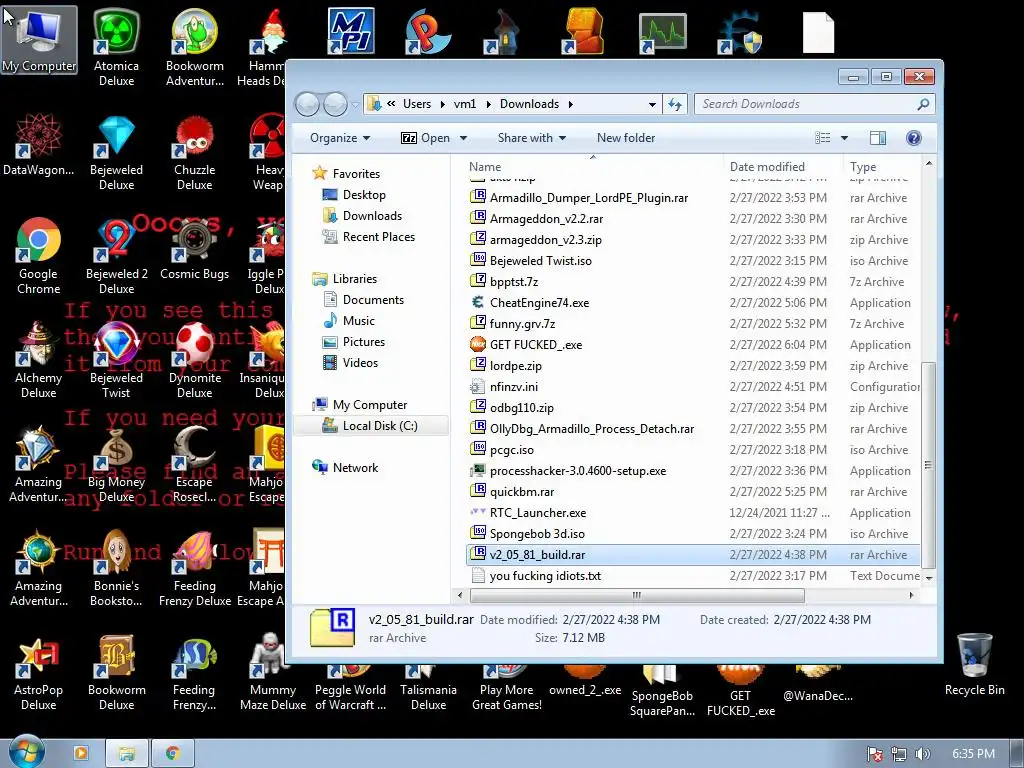
Task: Select SpongeBob SquarePants desktop icon
Action: (662, 691)
